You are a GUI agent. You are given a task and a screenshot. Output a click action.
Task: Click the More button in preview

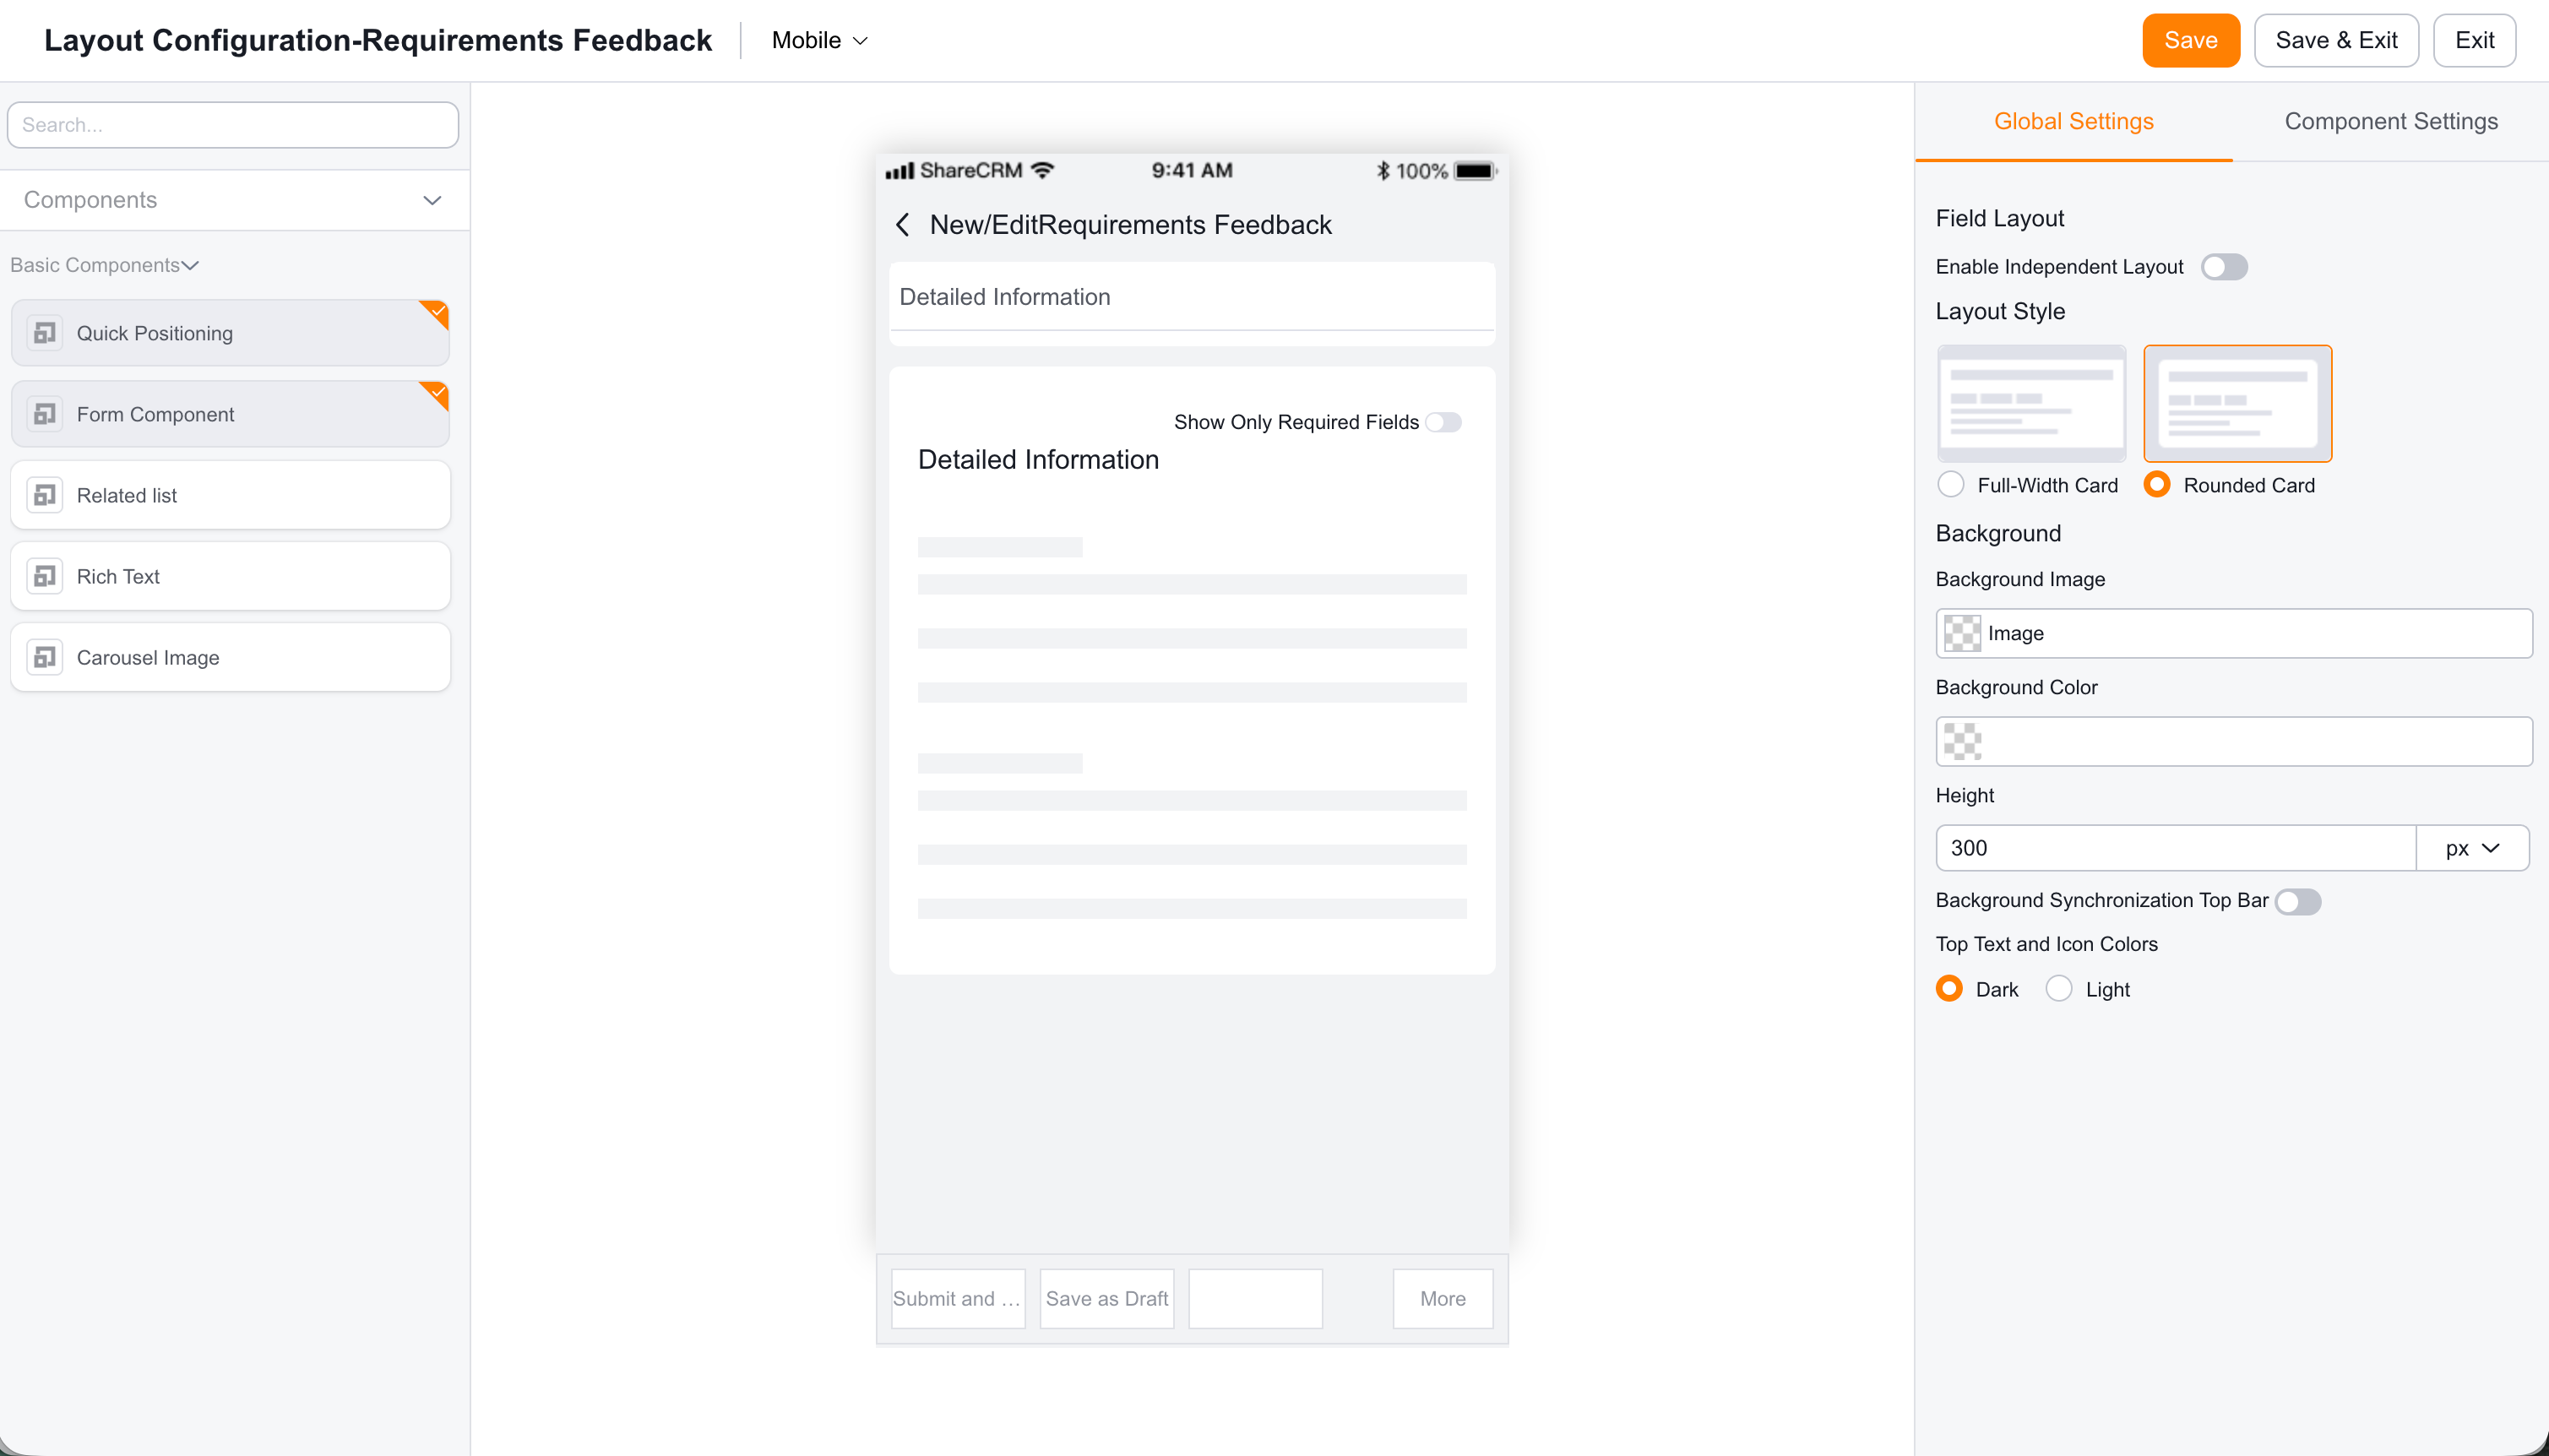pos(1442,1298)
